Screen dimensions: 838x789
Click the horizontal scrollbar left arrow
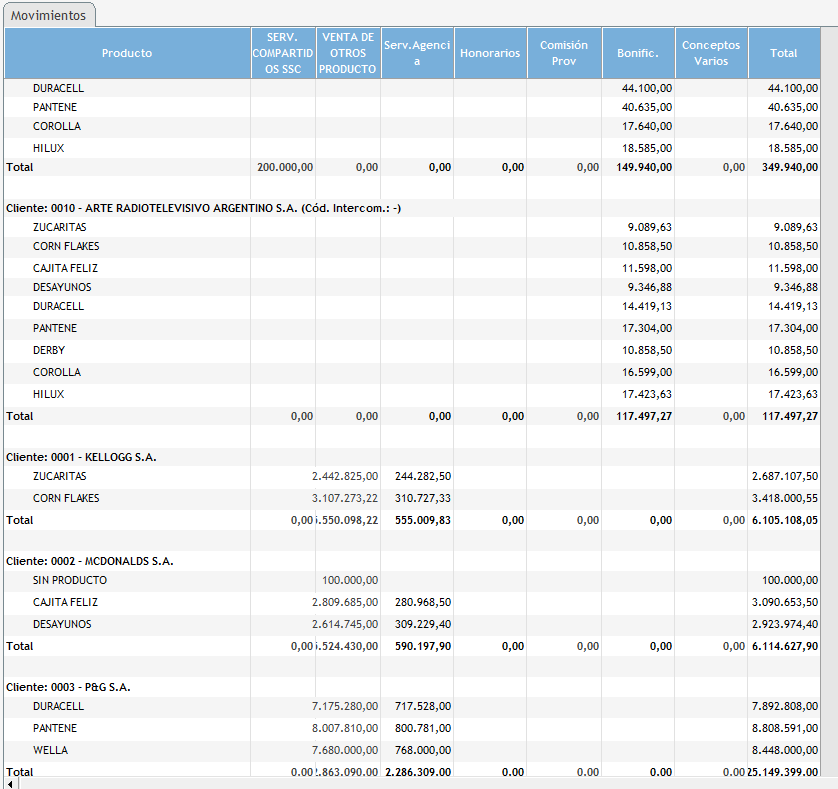click(11, 783)
